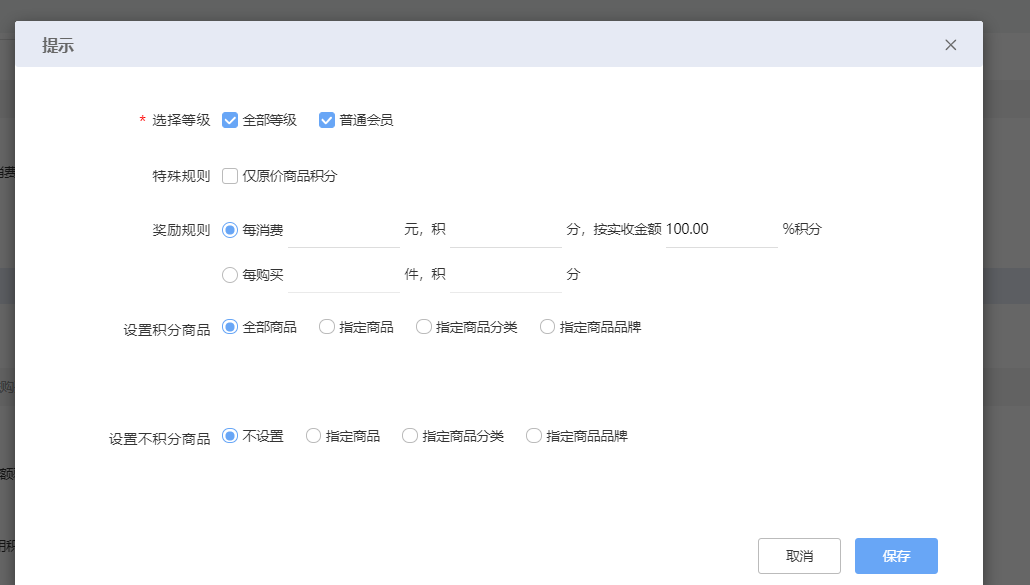1030x585 pixels.
Task: Click the 设置不积分商品 label
Action: (x=160, y=439)
